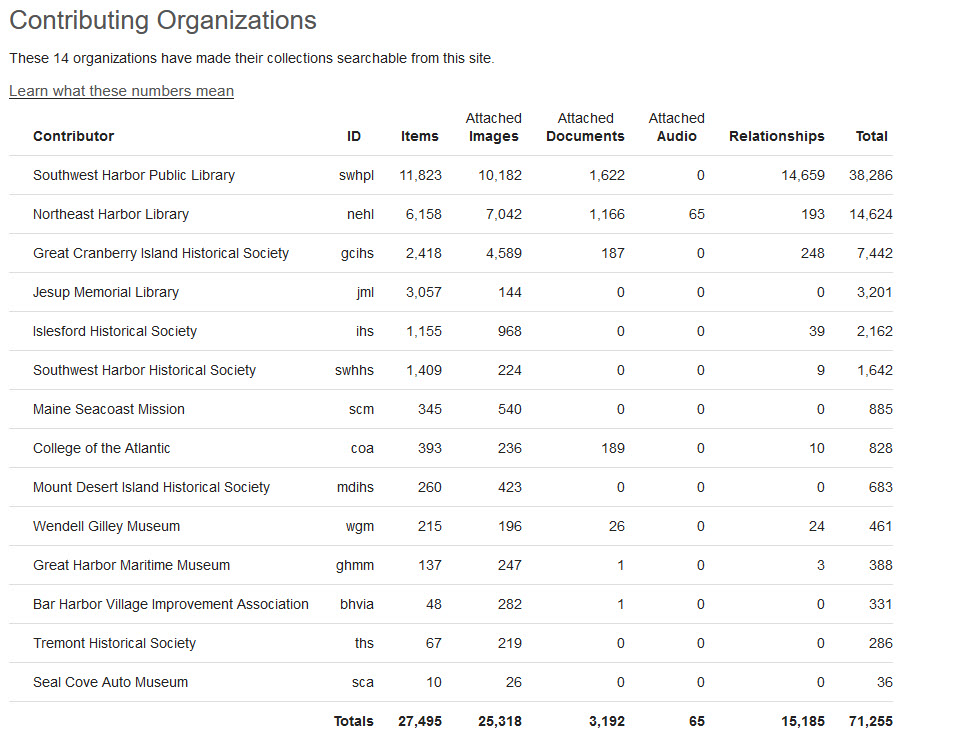Select Great Cranberry Island Historical Society name

click(161, 253)
